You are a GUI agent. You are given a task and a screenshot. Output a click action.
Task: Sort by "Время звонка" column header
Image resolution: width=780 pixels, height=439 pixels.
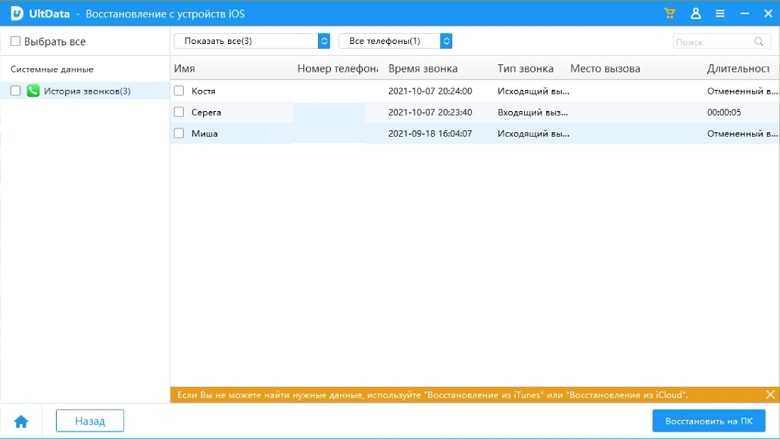point(423,68)
